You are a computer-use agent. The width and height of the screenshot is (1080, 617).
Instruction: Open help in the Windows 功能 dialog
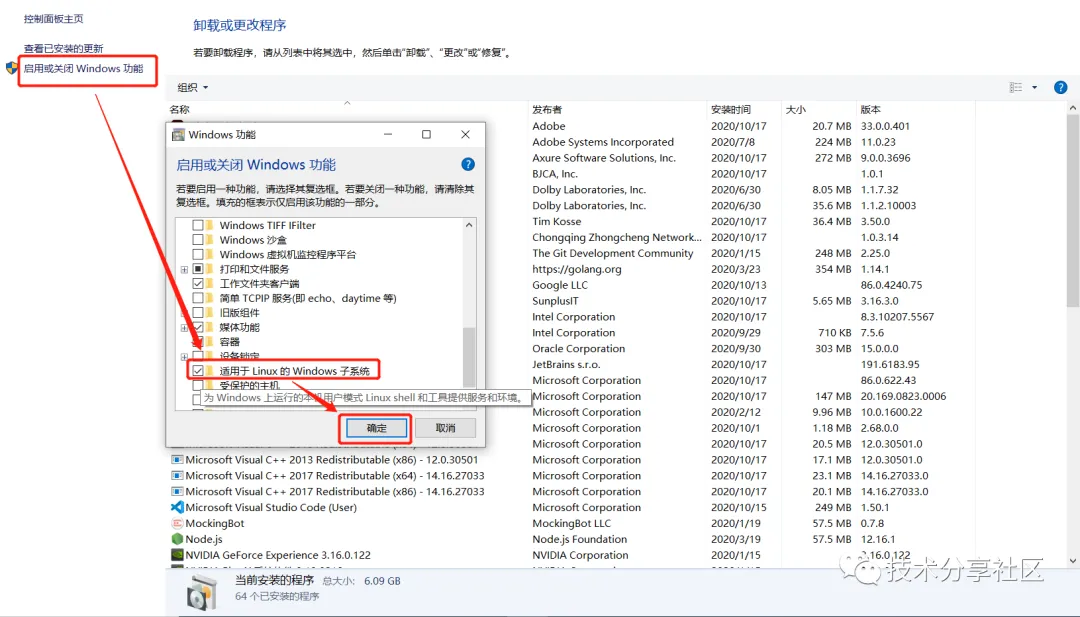[468, 164]
